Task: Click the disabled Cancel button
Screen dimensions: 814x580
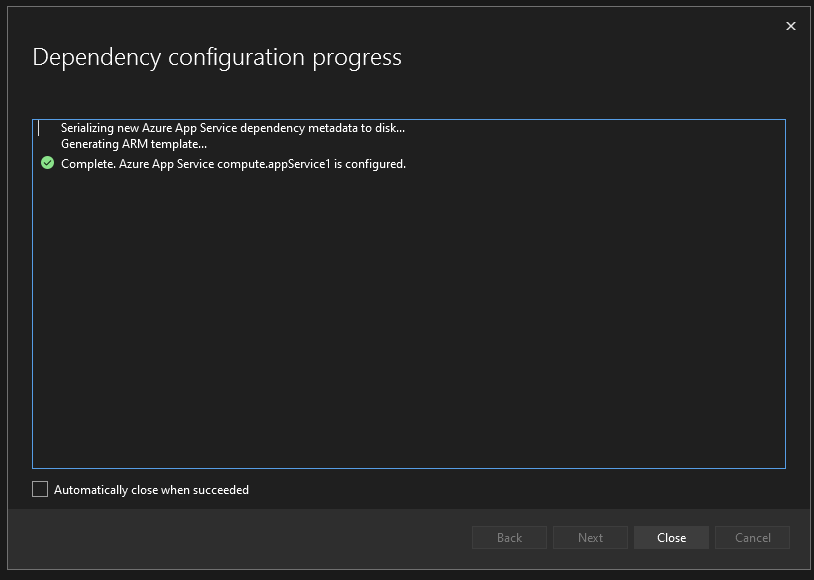Action: [x=752, y=537]
